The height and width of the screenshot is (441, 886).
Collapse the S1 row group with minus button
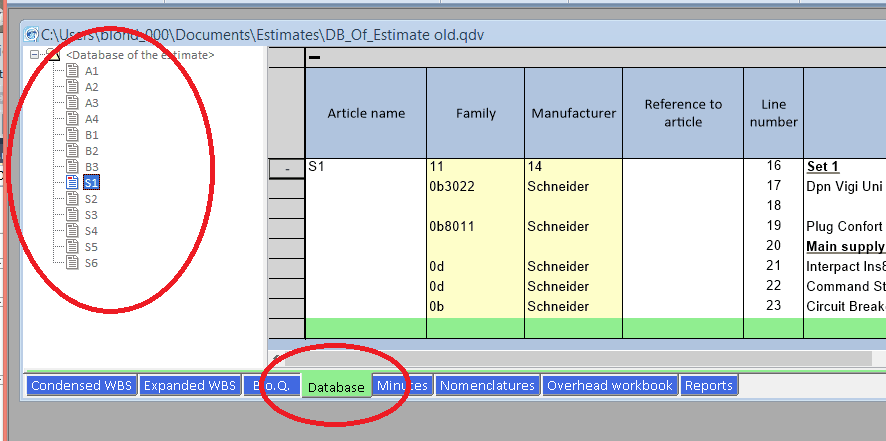pyautogui.click(x=287, y=169)
